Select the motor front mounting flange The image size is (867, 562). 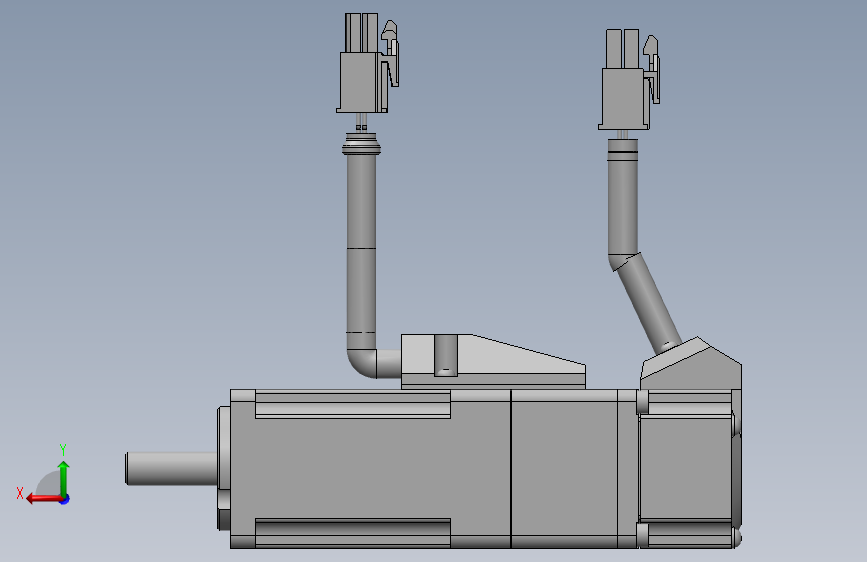224,468
